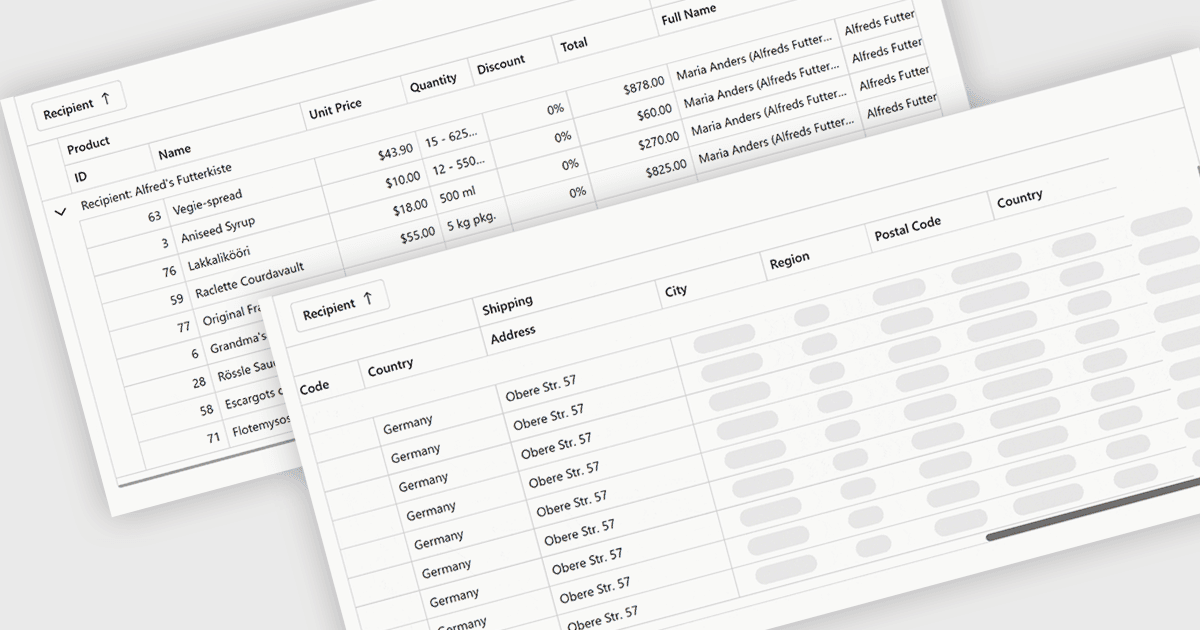Screen dimensions: 1200x630
Task: Click the Recipient sort chip in the back grid
Action: pos(78,105)
